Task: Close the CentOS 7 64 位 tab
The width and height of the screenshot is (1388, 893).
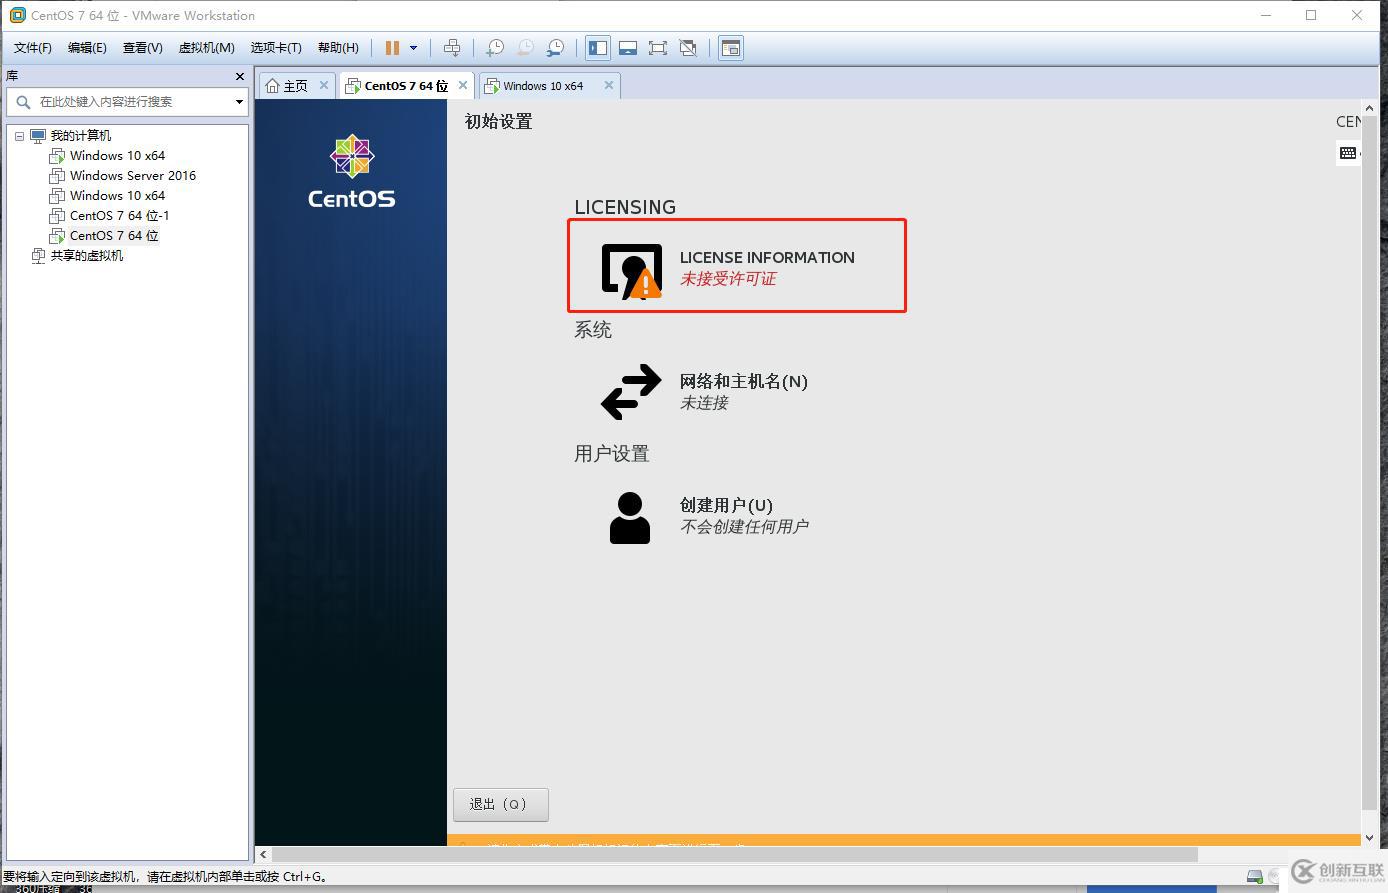Action: pos(463,85)
